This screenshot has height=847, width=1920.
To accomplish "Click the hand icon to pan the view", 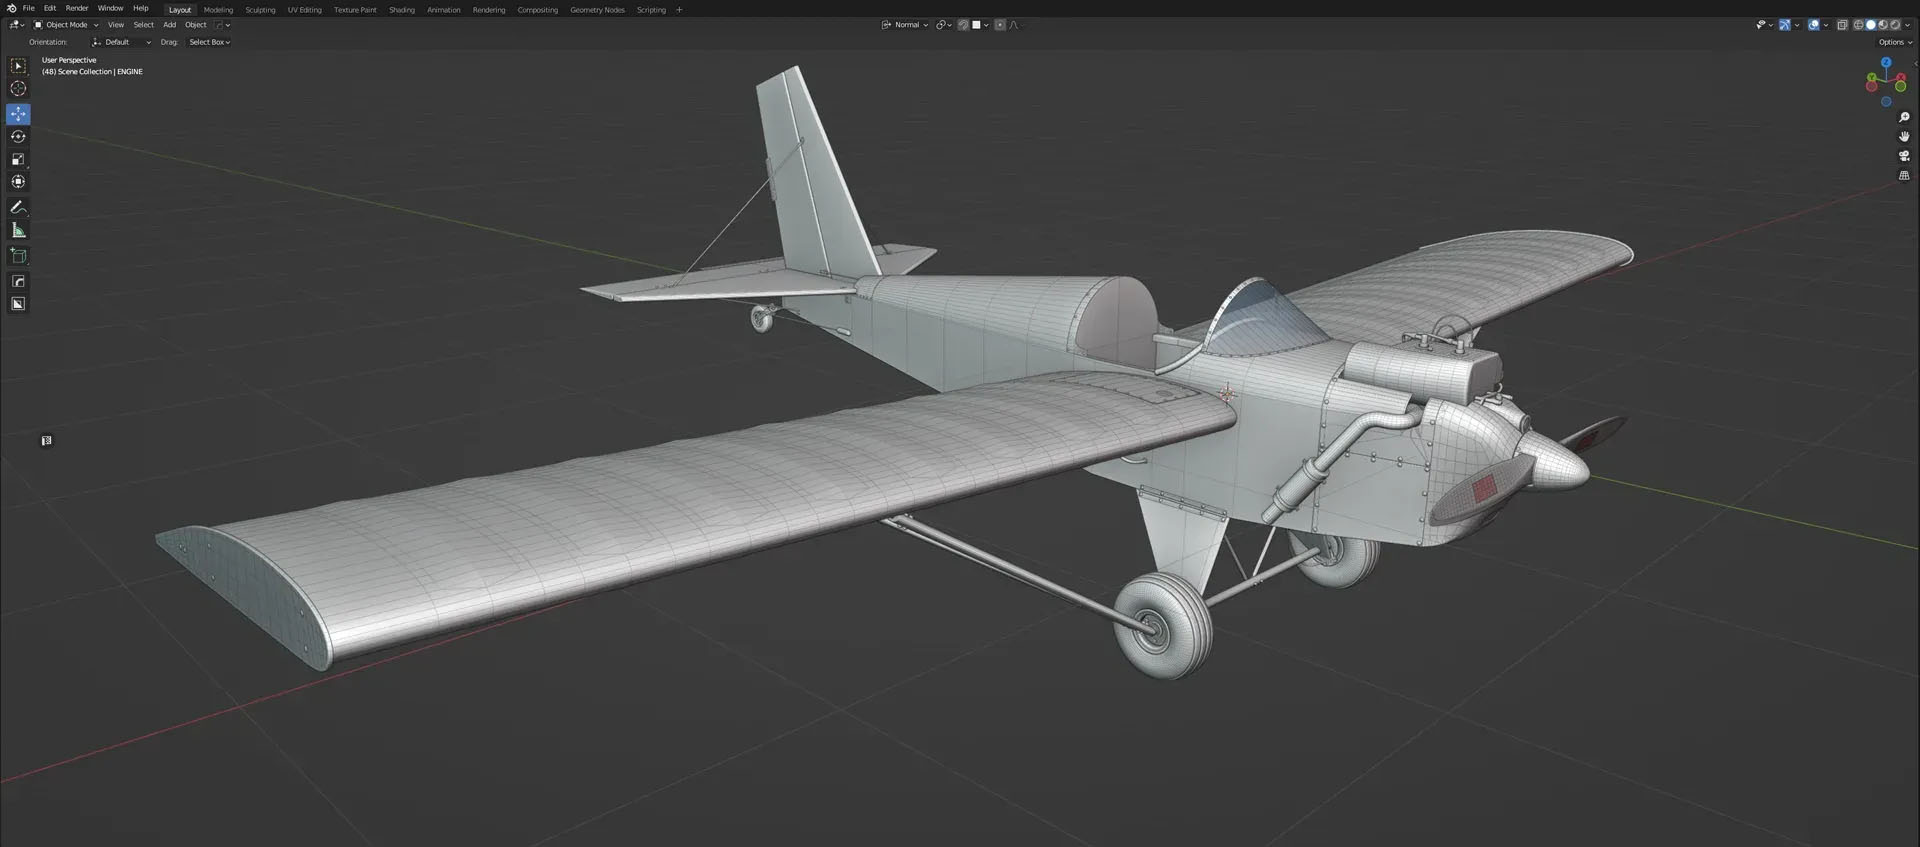I will pos(1904,137).
